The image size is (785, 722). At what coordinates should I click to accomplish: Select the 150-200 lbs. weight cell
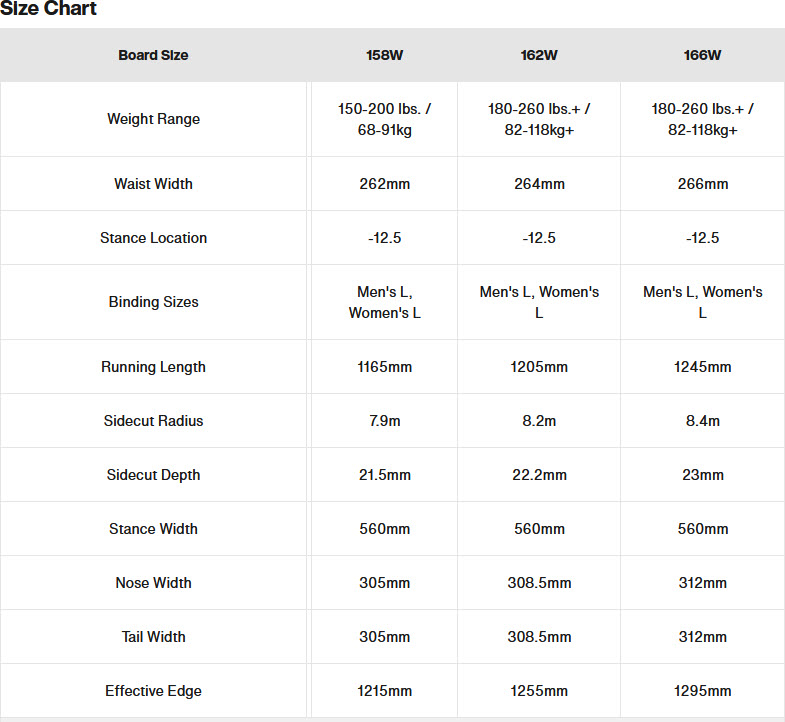[384, 119]
